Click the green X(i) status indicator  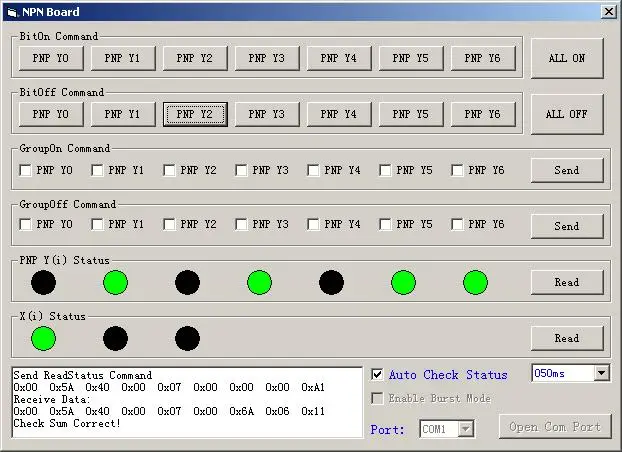pyautogui.click(x=43, y=338)
